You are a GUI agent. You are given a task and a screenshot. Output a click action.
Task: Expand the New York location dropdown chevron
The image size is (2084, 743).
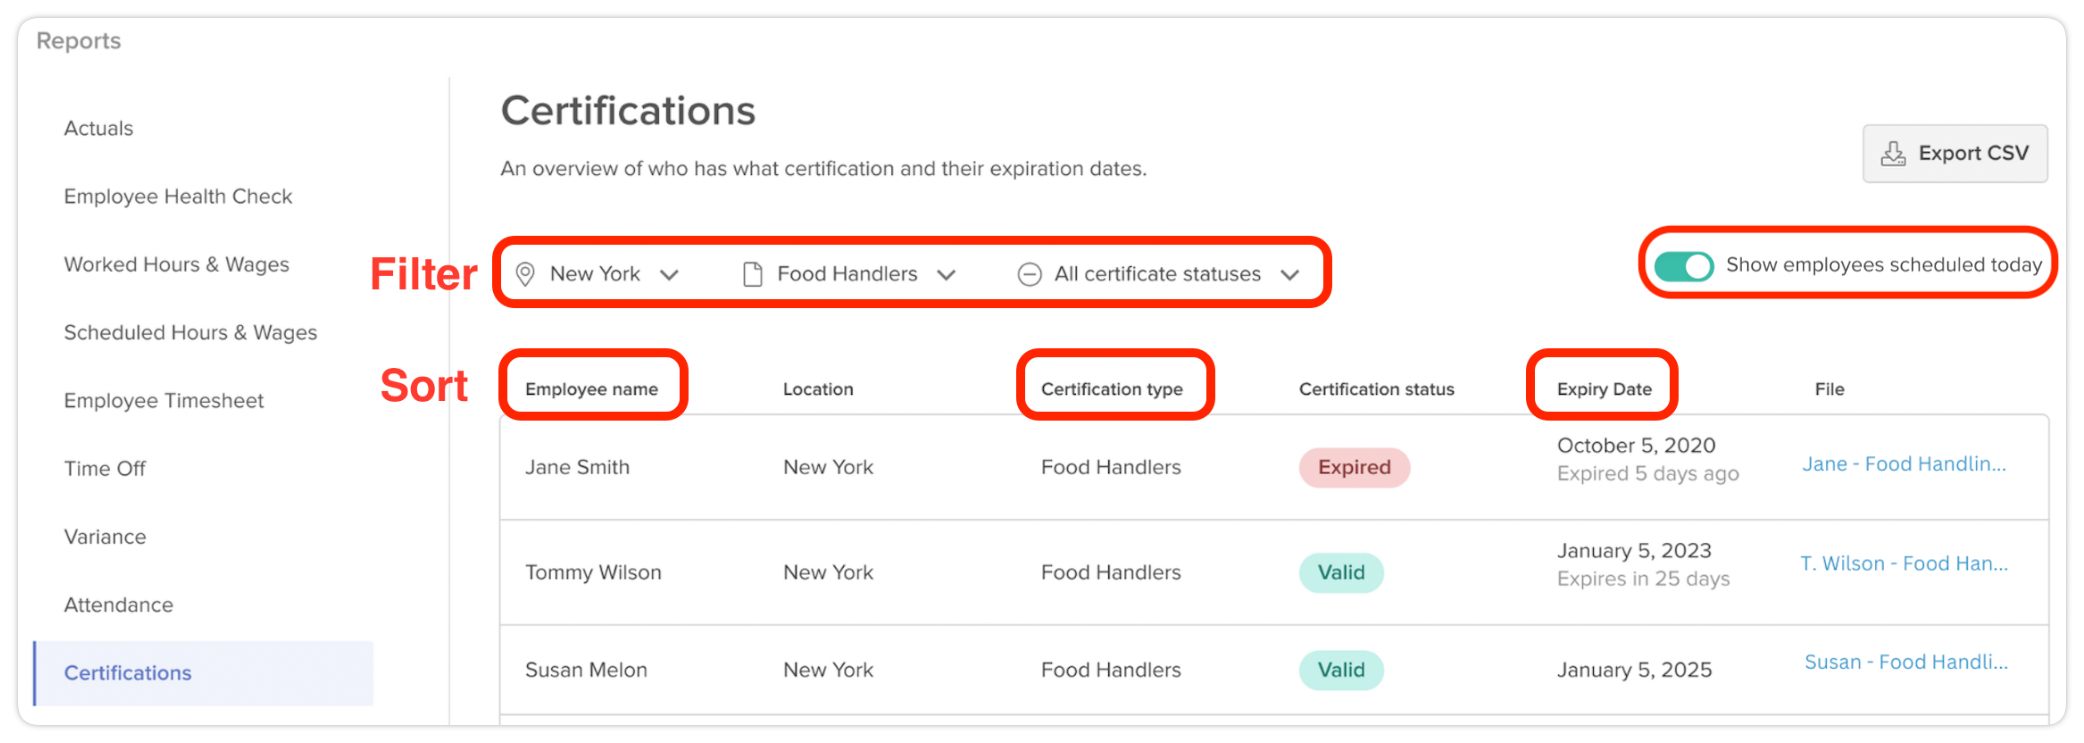(670, 274)
